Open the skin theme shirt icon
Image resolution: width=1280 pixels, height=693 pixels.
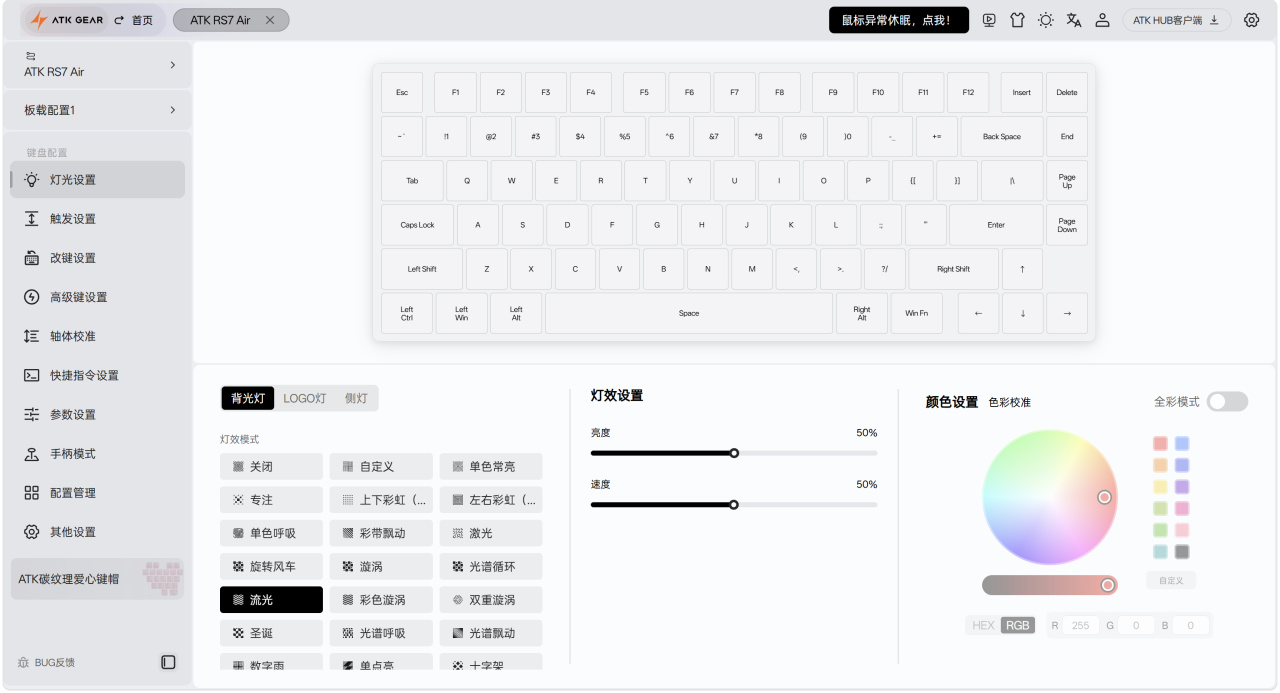pos(1017,20)
